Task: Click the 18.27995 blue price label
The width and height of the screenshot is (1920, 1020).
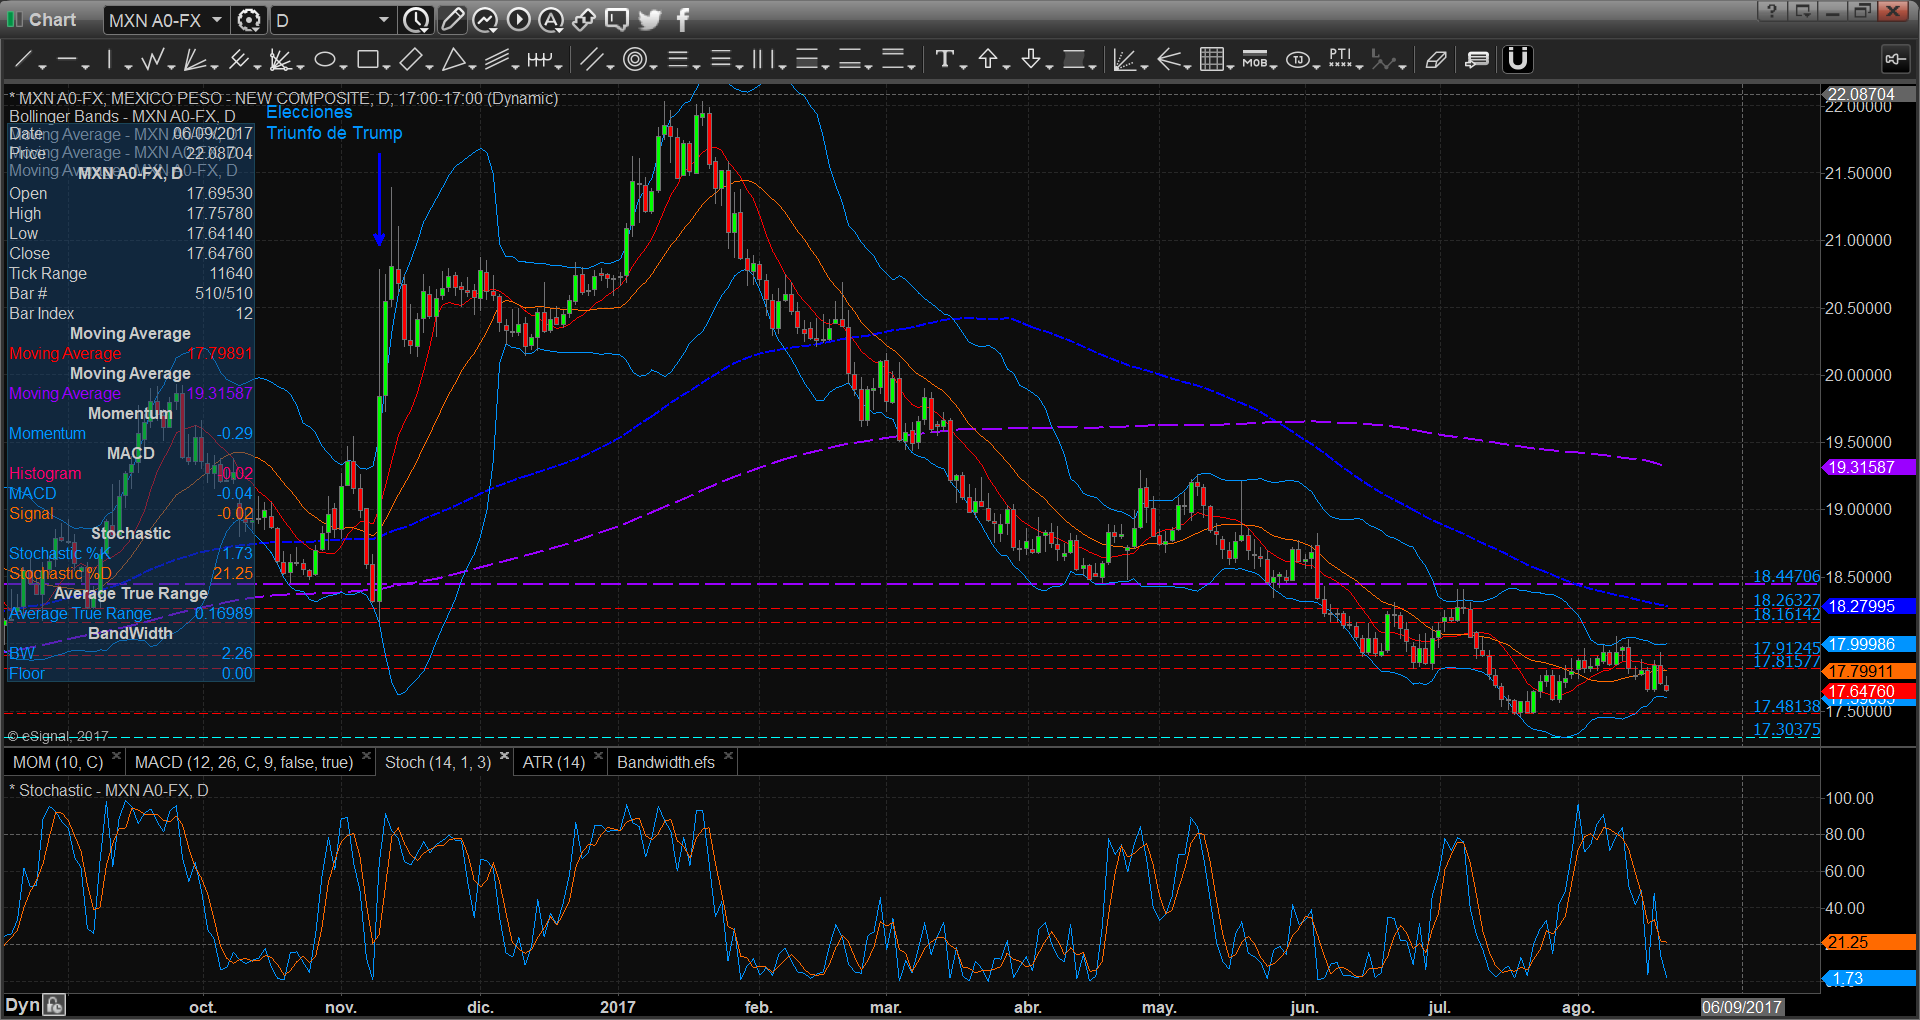Action: click(1869, 606)
